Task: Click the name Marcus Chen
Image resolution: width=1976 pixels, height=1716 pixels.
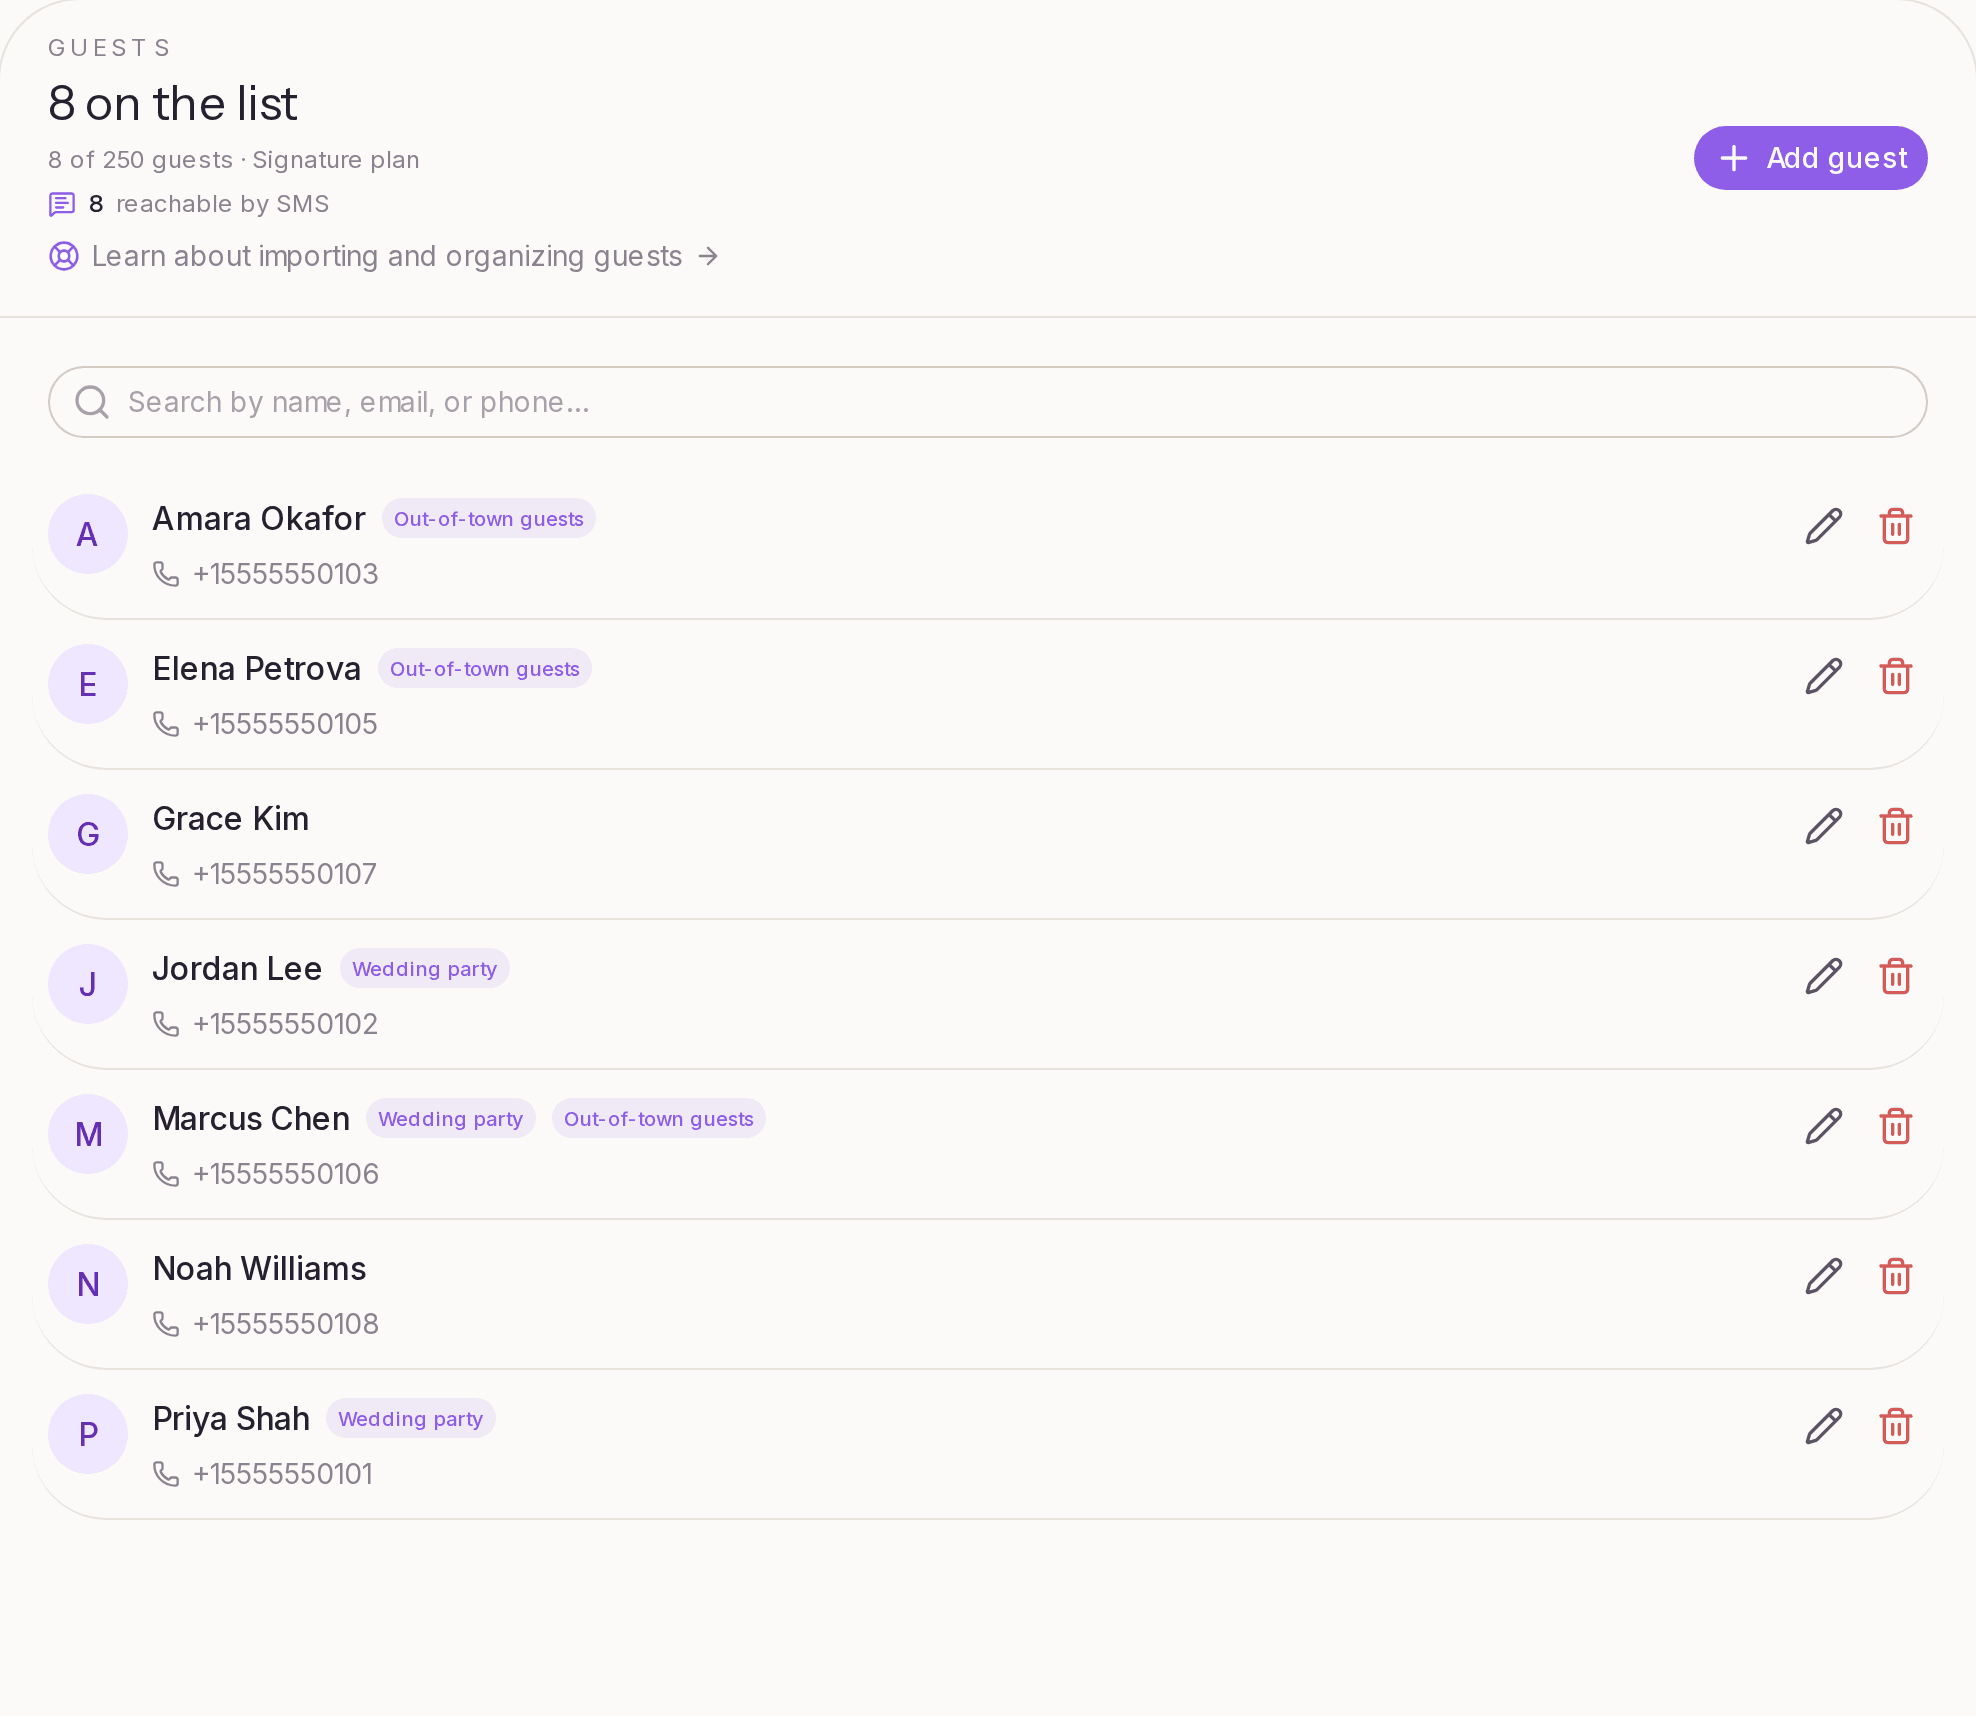Action: 251,1119
